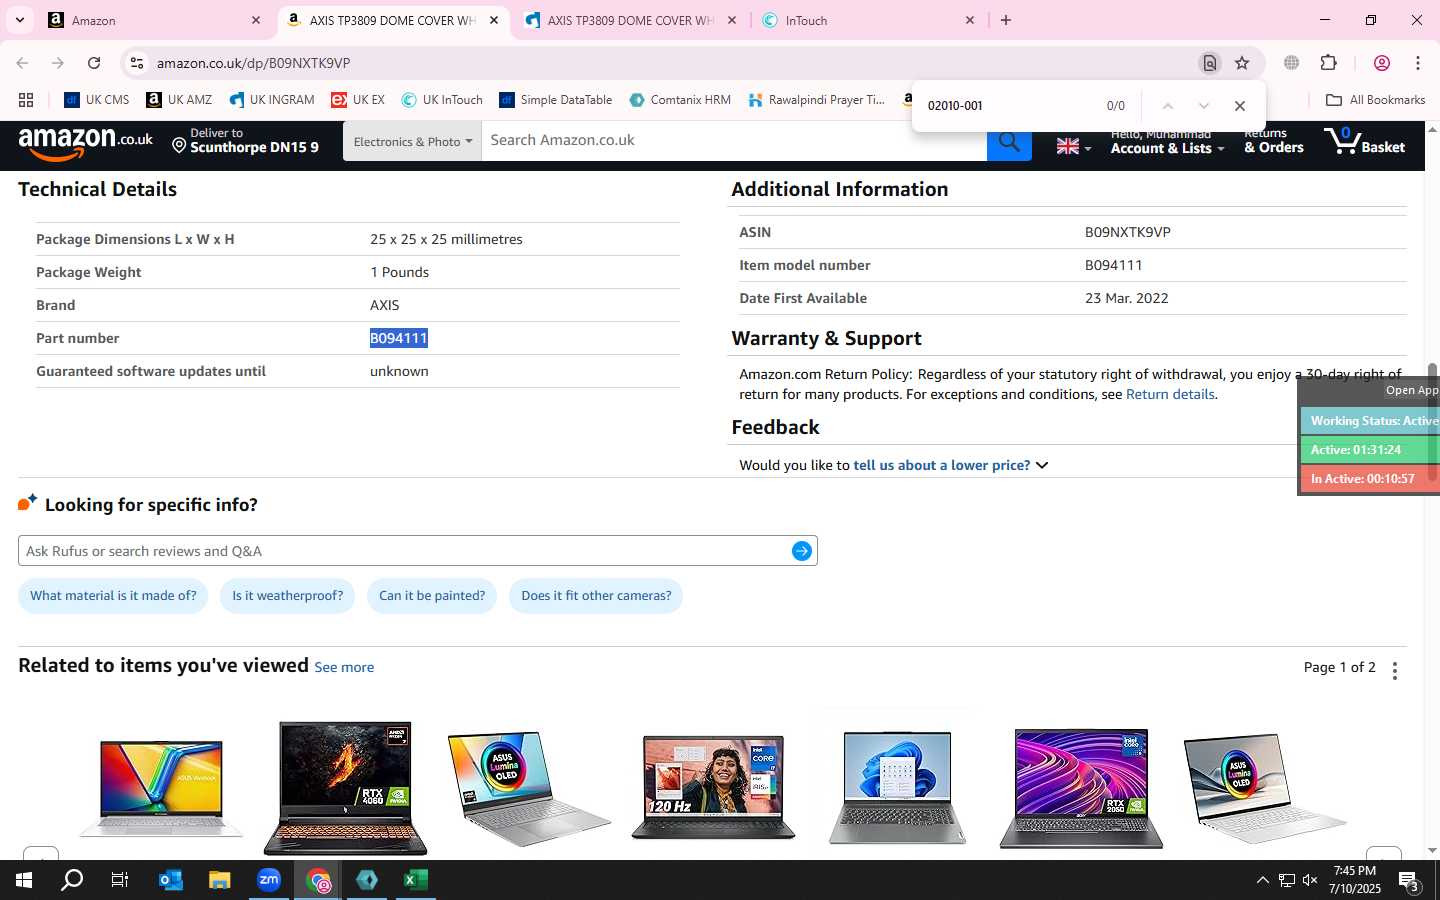The width and height of the screenshot is (1440, 900).
Task: Open the UK AMZ bookmark
Action: click(179, 100)
